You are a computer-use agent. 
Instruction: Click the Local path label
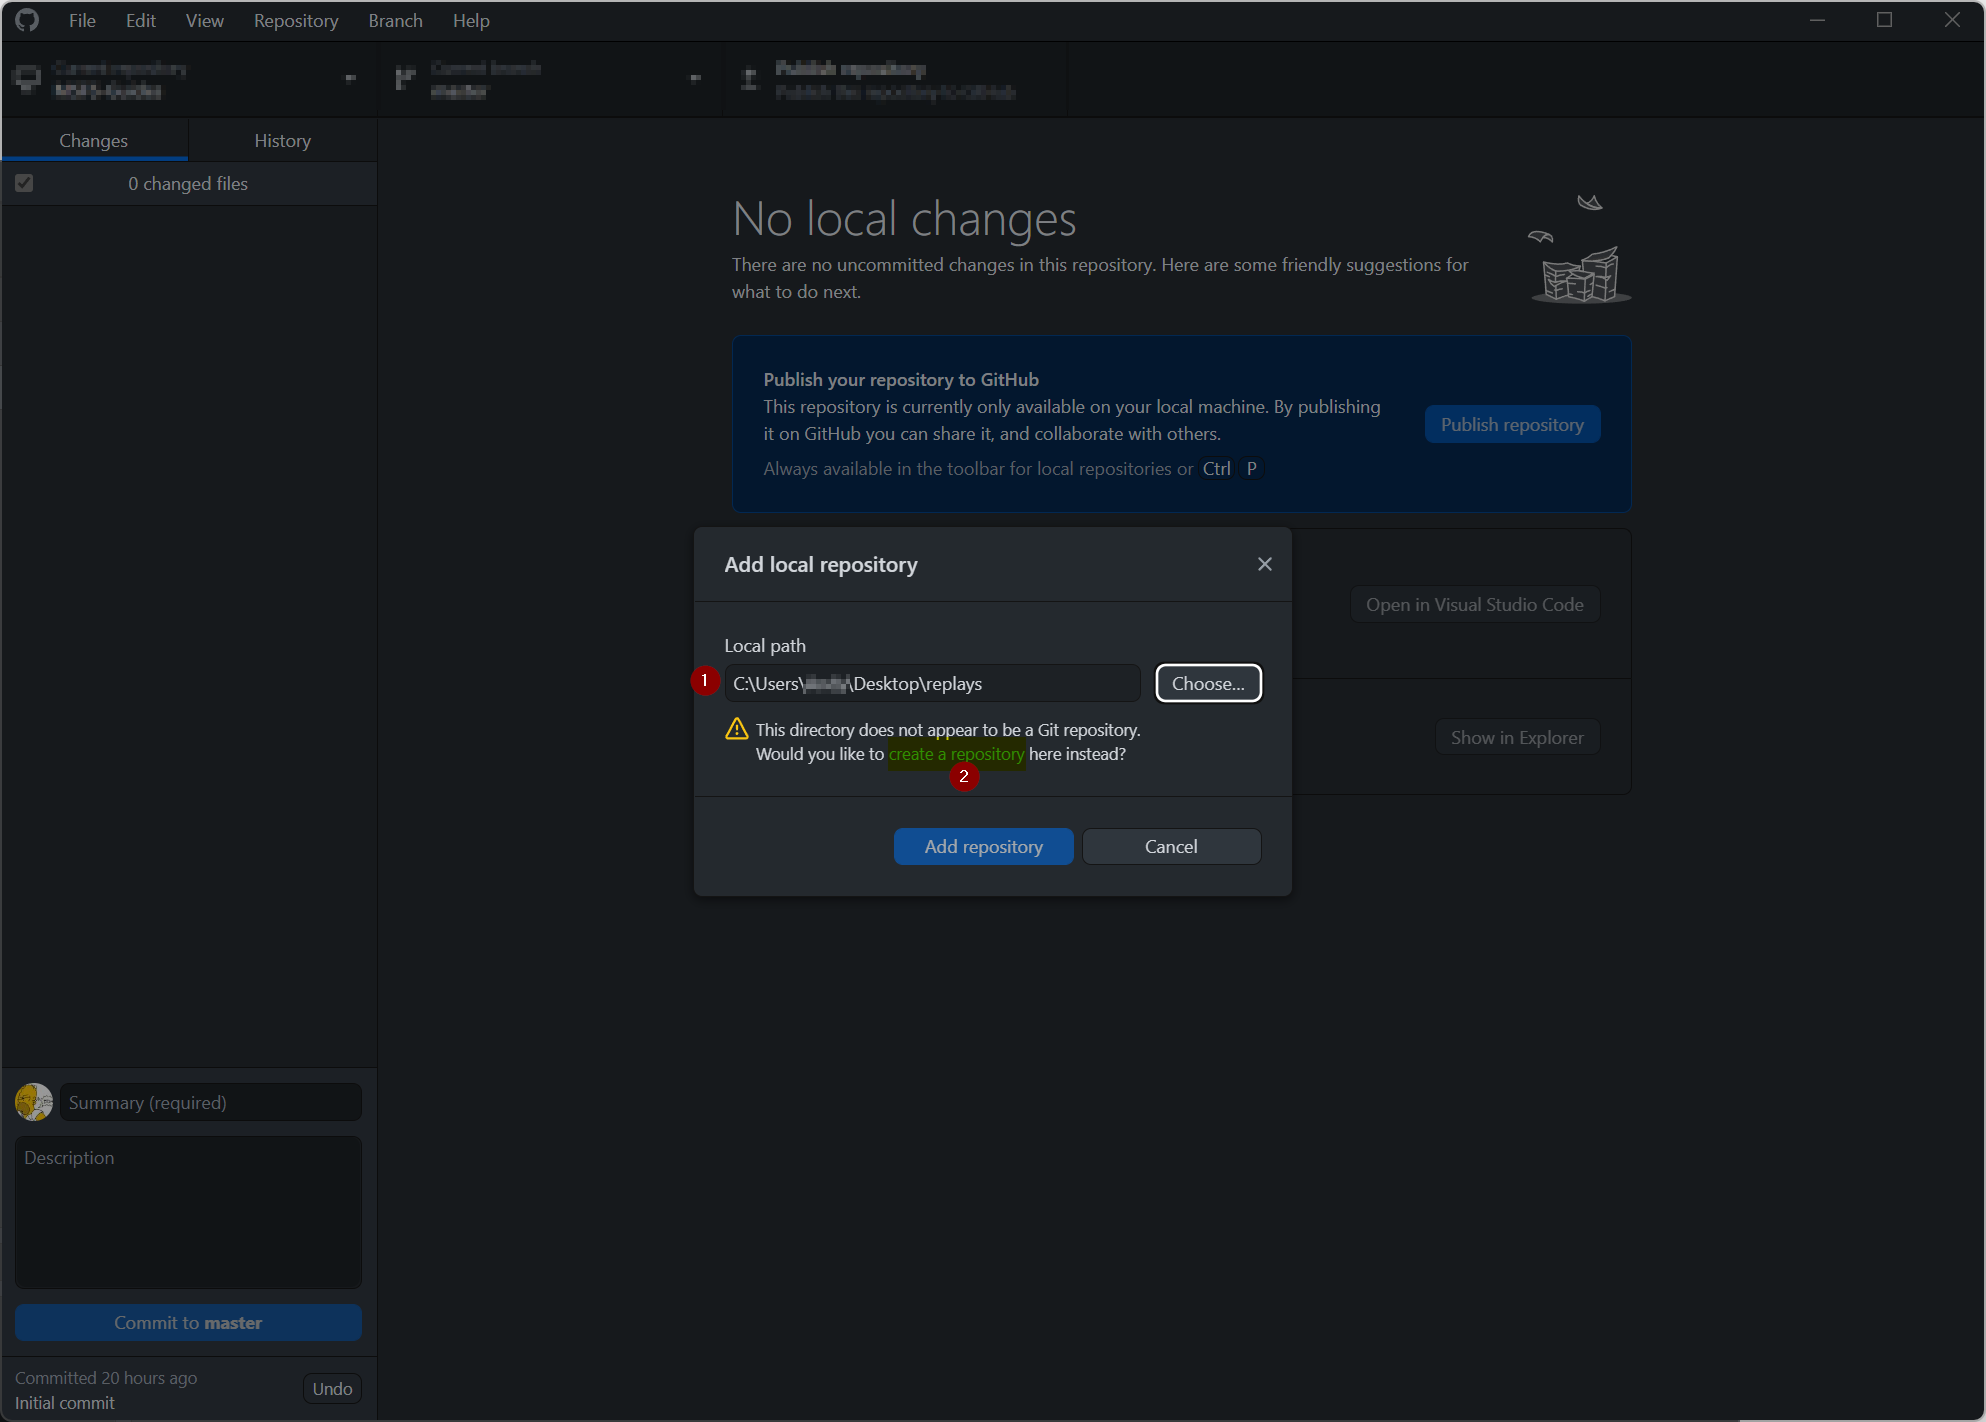[765, 645]
